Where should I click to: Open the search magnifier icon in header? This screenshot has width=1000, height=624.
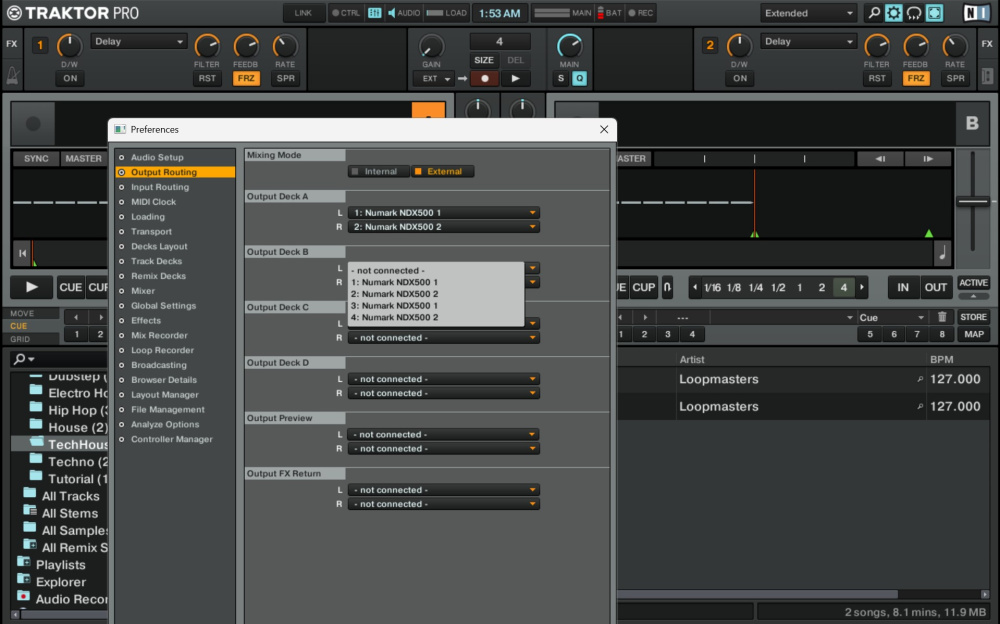[x=874, y=13]
